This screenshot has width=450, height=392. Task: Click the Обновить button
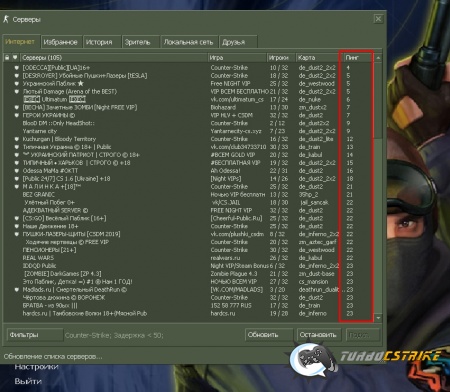(269, 335)
